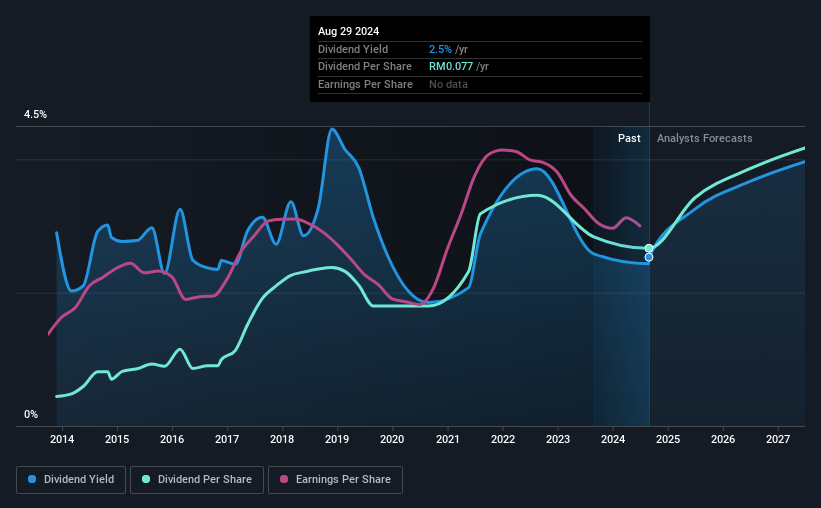The width and height of the screenshot is (821, 508).
Task: Select the 2015 x-axis label
Action: (117, 439)
